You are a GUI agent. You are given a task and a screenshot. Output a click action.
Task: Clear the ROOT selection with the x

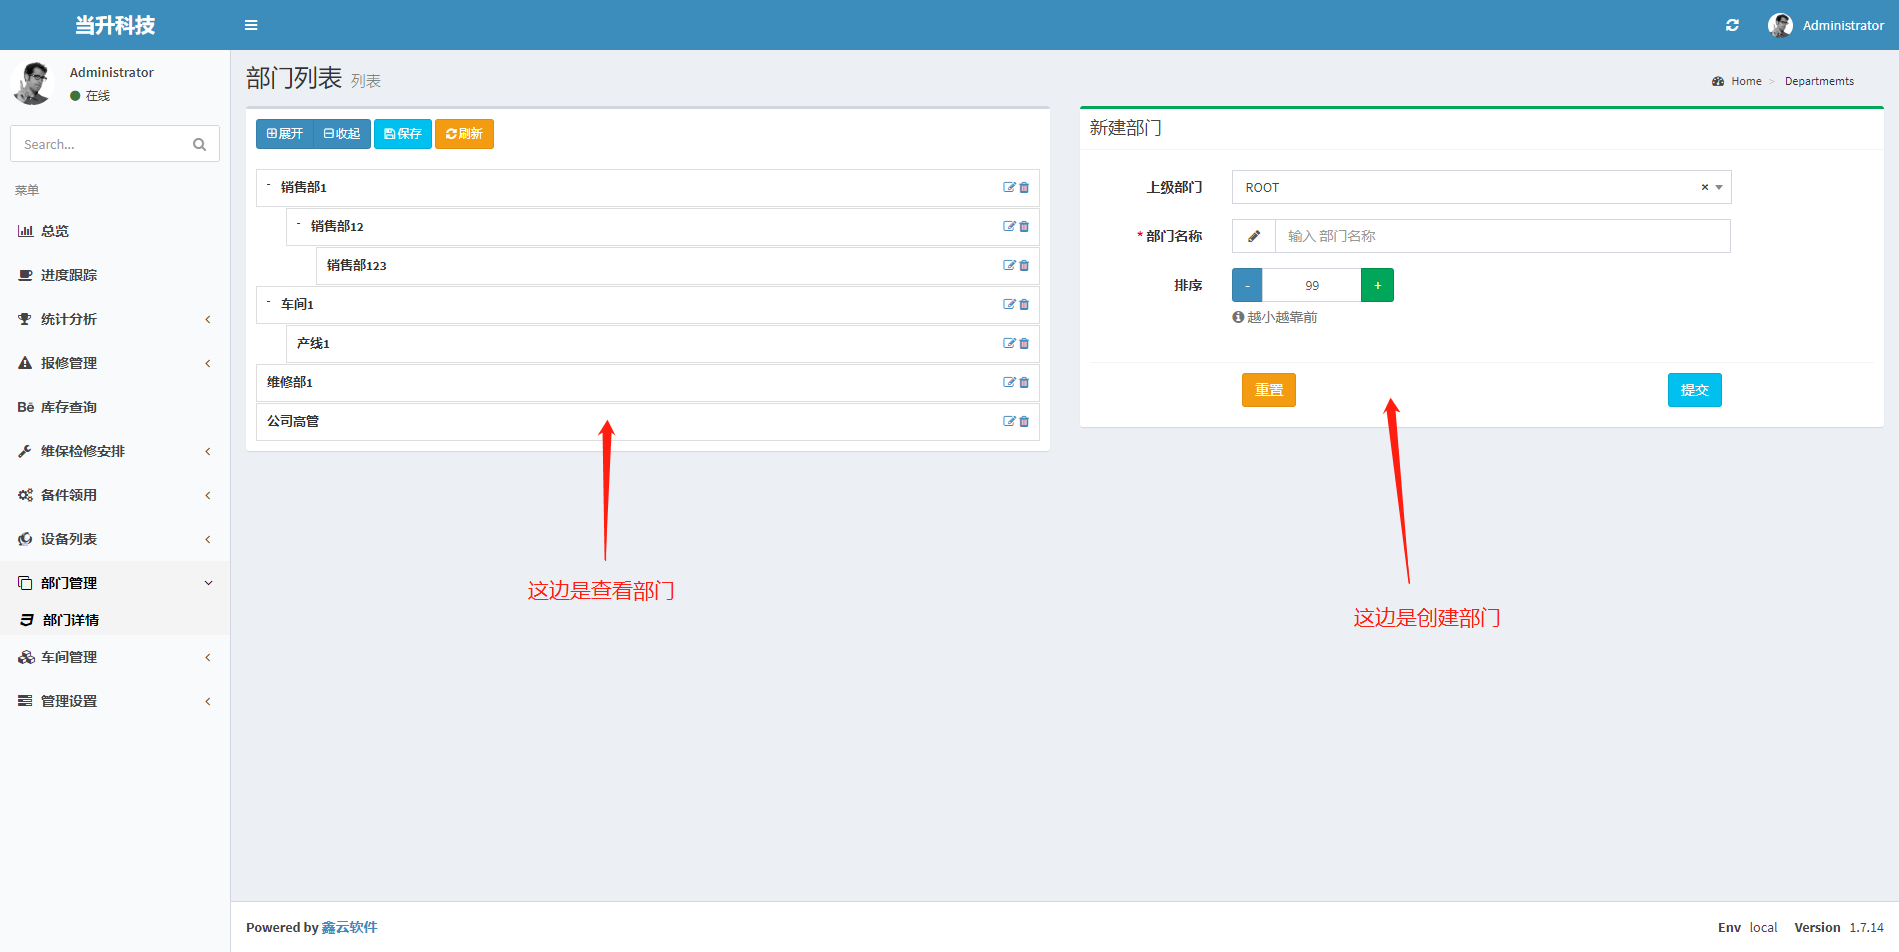(x=1704, y=187)
